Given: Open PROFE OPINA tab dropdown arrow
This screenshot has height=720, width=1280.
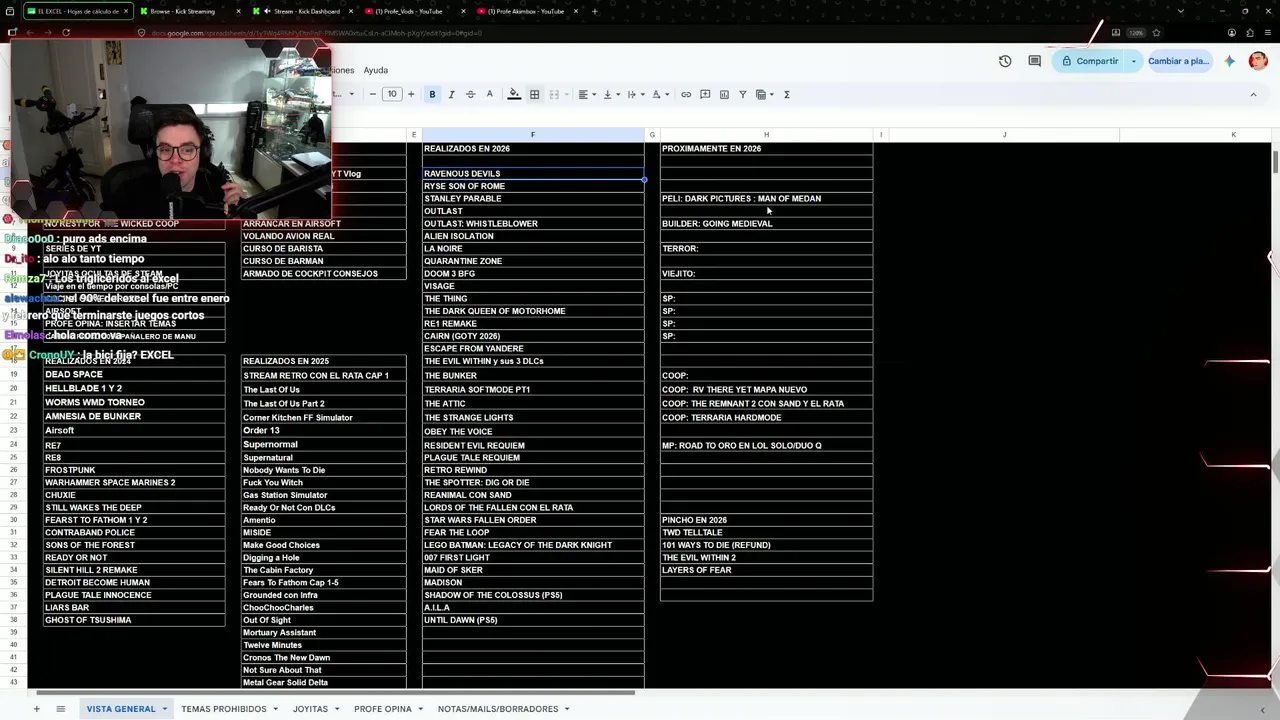Looking at the screenshot, I should [421, 709].
